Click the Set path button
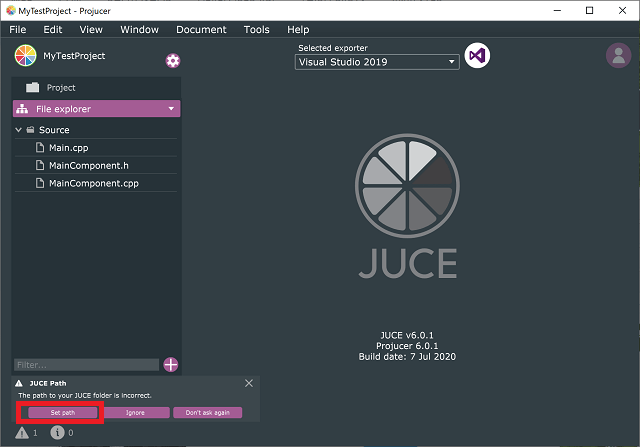Viewport: 640px width, 447px height. tap(63, 413)
